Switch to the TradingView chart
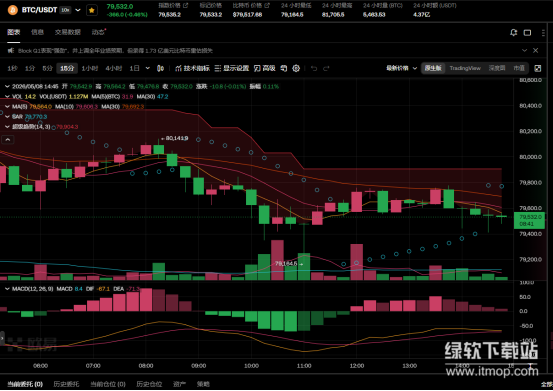Image resolution: width=553 pixels, height=391 pixels. pyautogui.click(x=465, y=68)
